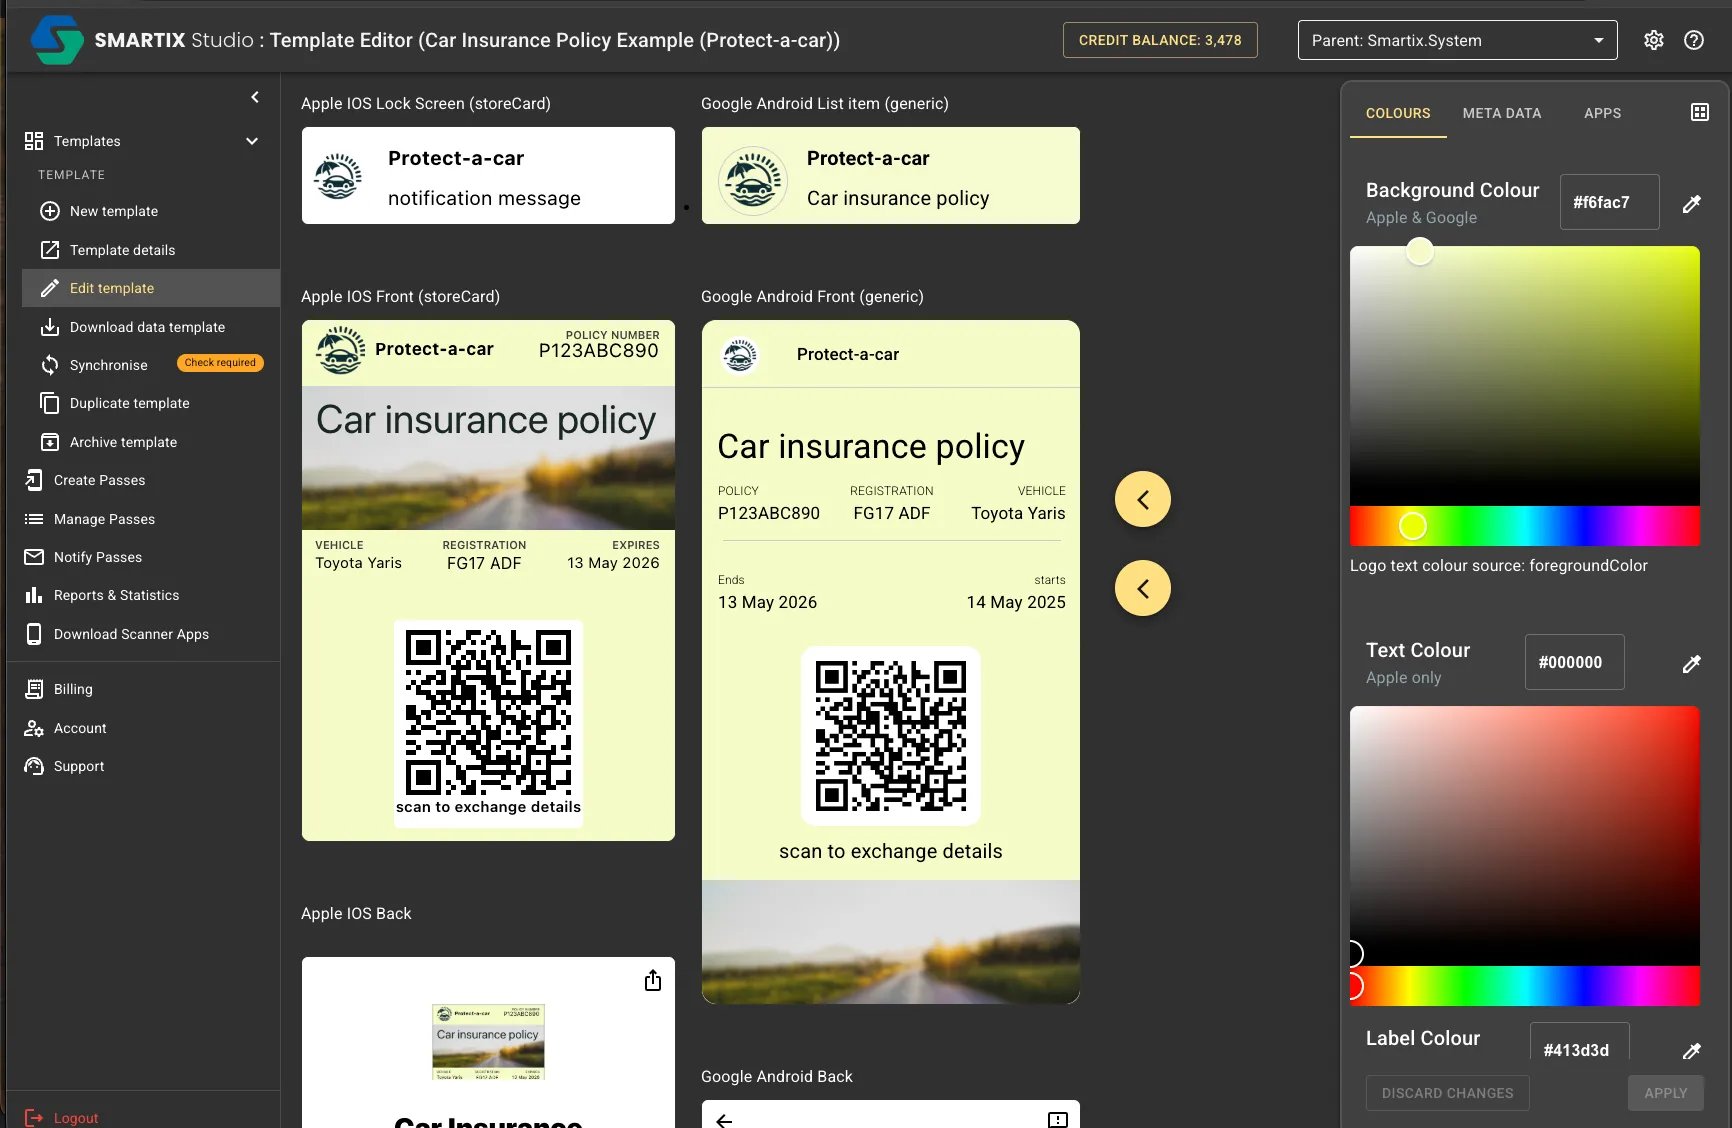Click 'Logo text colour source: foregroundColor' text
This screenshot has width=1732, height=1128.
point(1499,565)
